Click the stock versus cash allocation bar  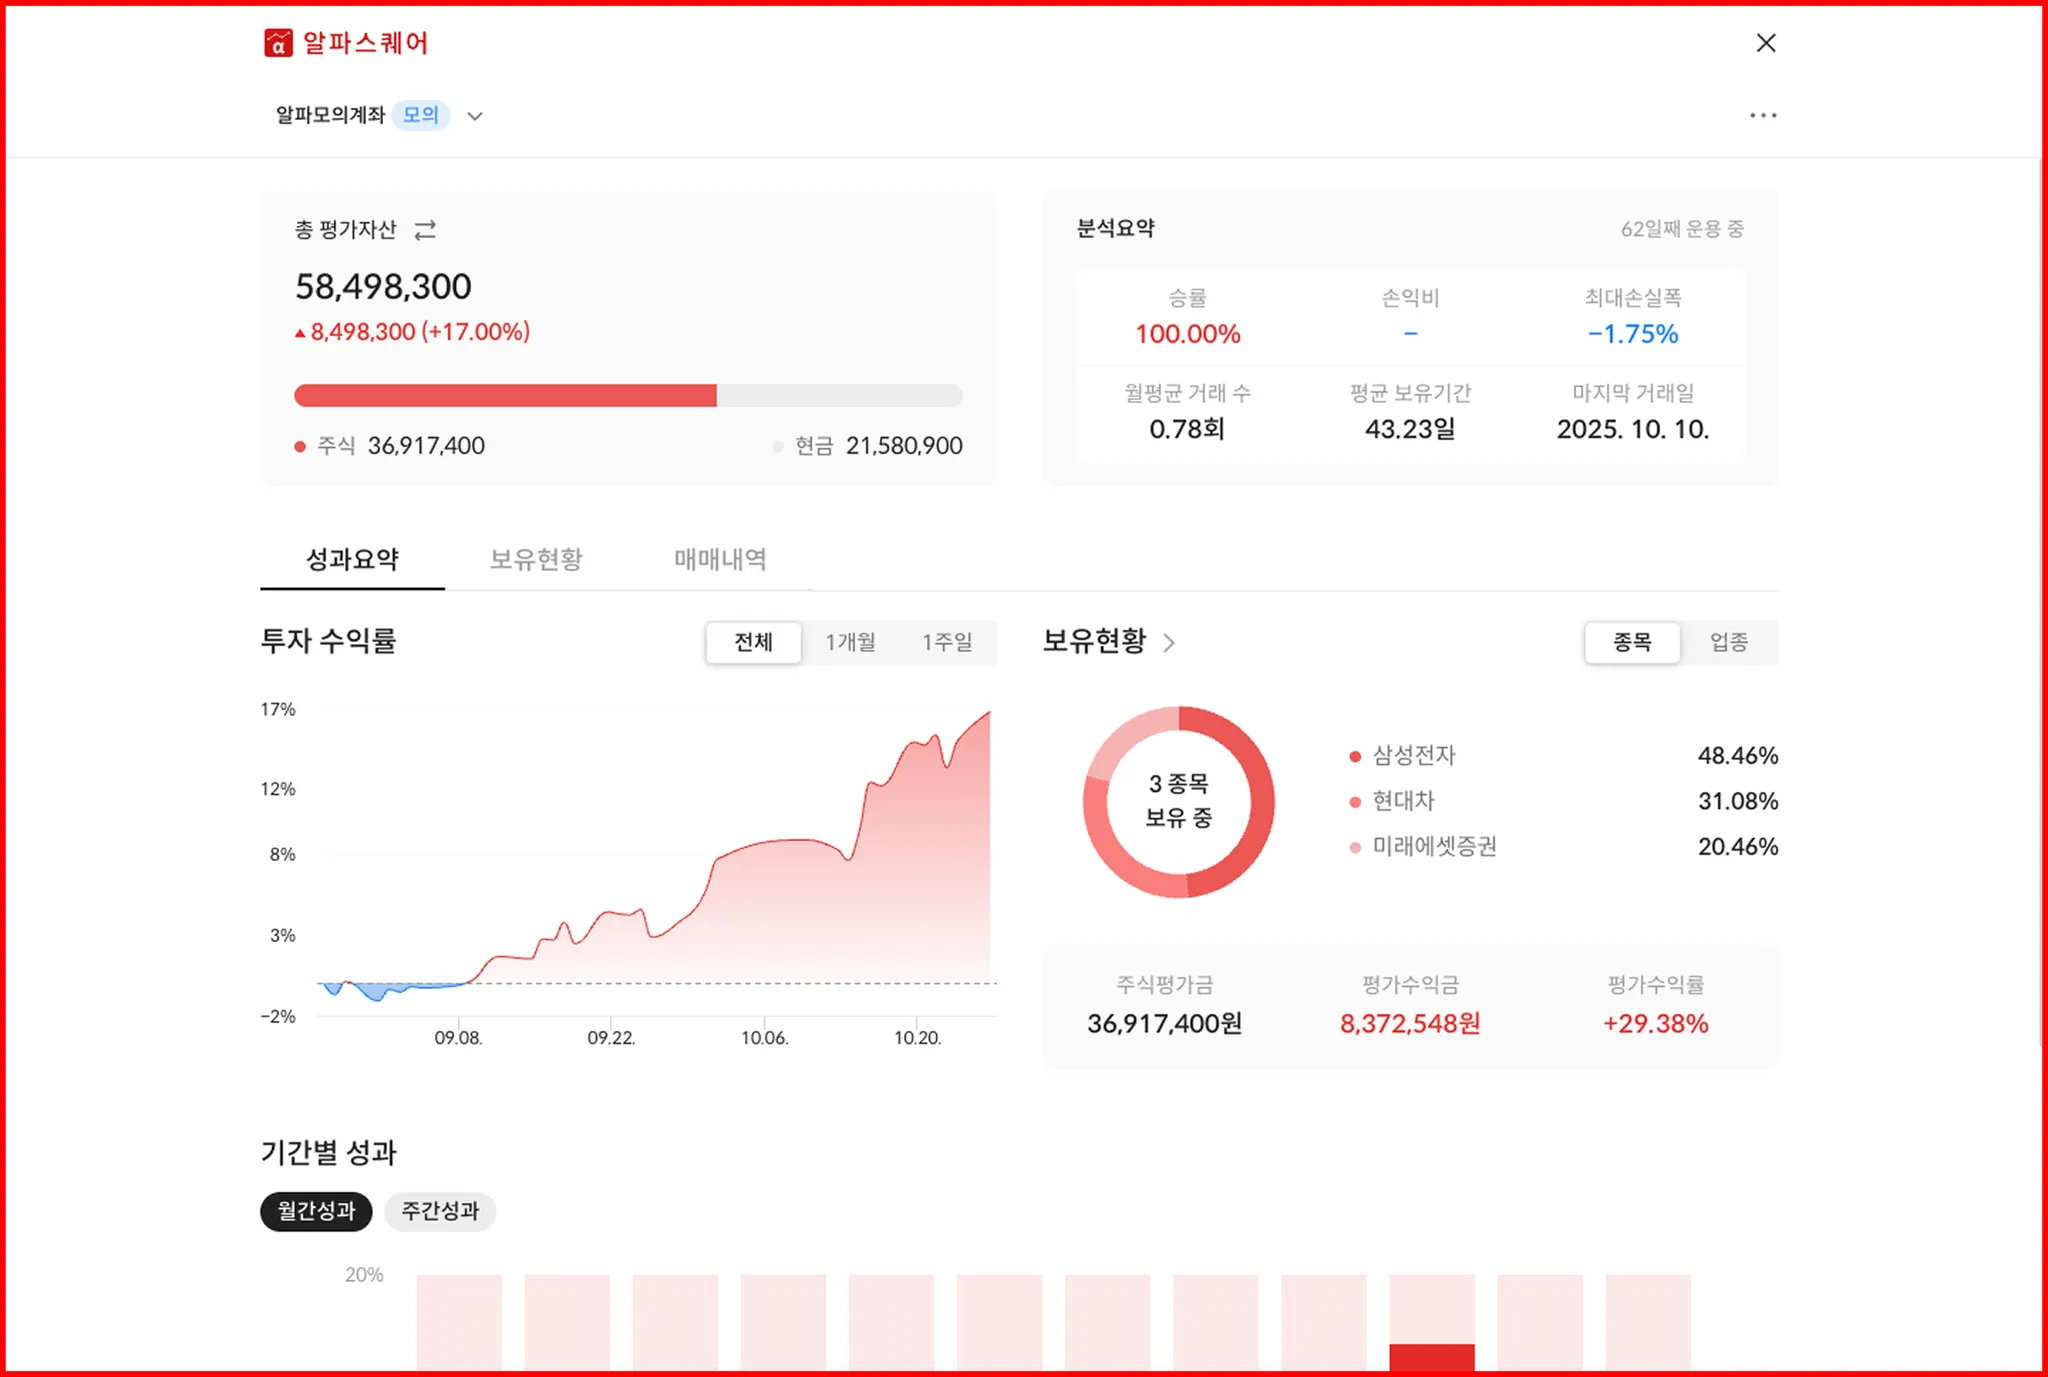coord(628,396)
